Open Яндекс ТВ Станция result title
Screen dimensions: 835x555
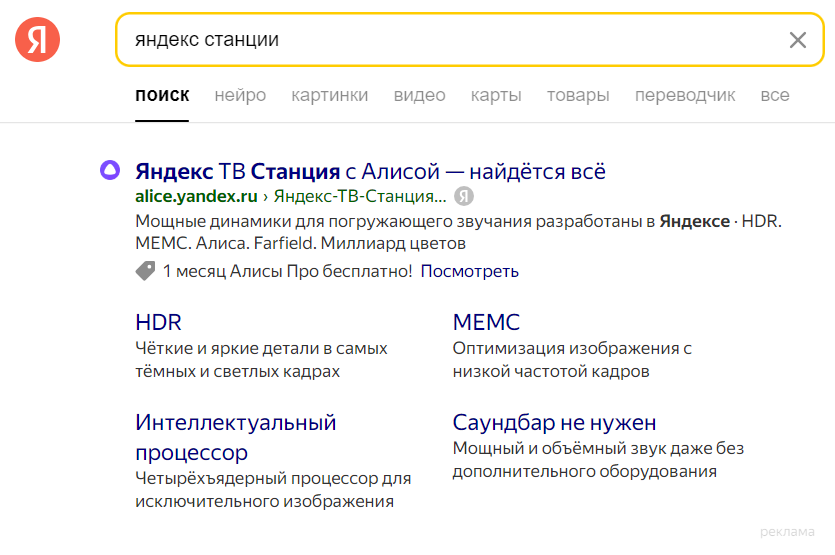pyautogui.click(x=370, y=171)
